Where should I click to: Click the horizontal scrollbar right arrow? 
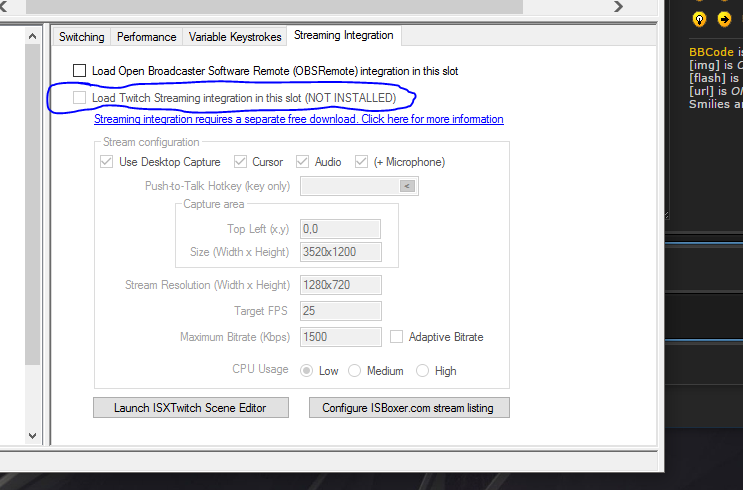pos(618,7)
